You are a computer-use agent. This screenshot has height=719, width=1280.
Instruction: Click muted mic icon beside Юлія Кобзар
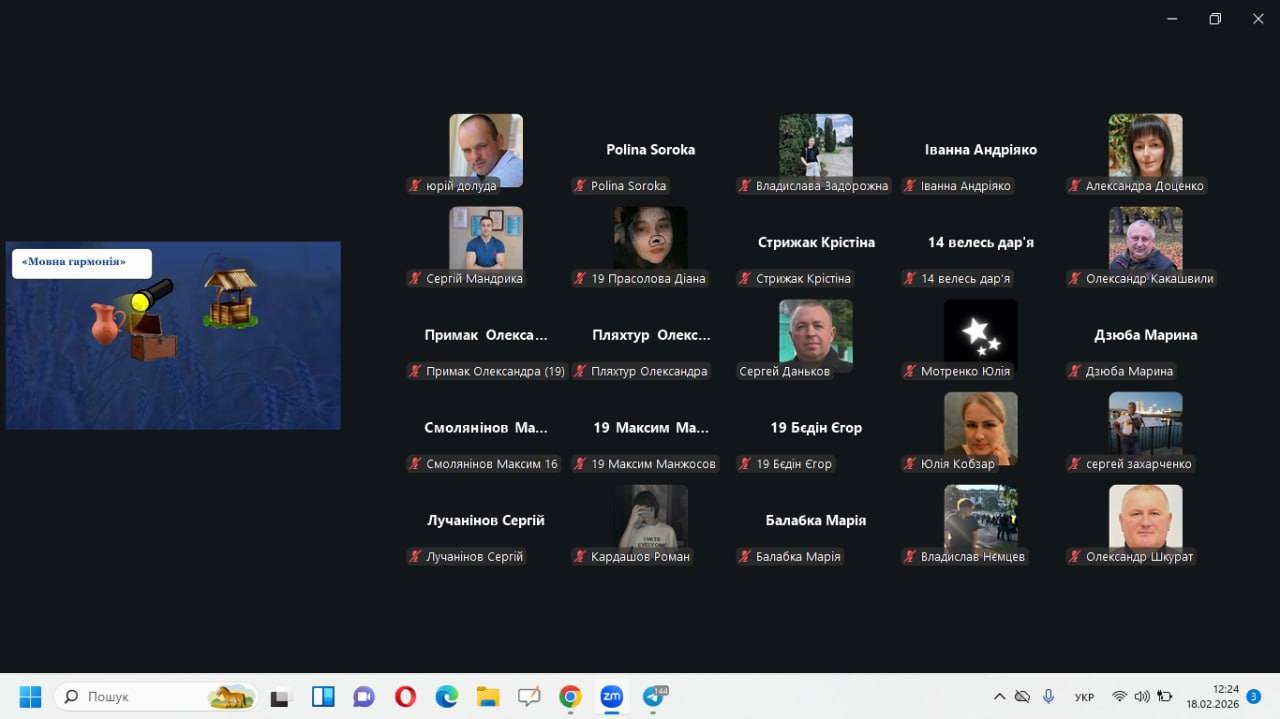click(x=910, y=464)
